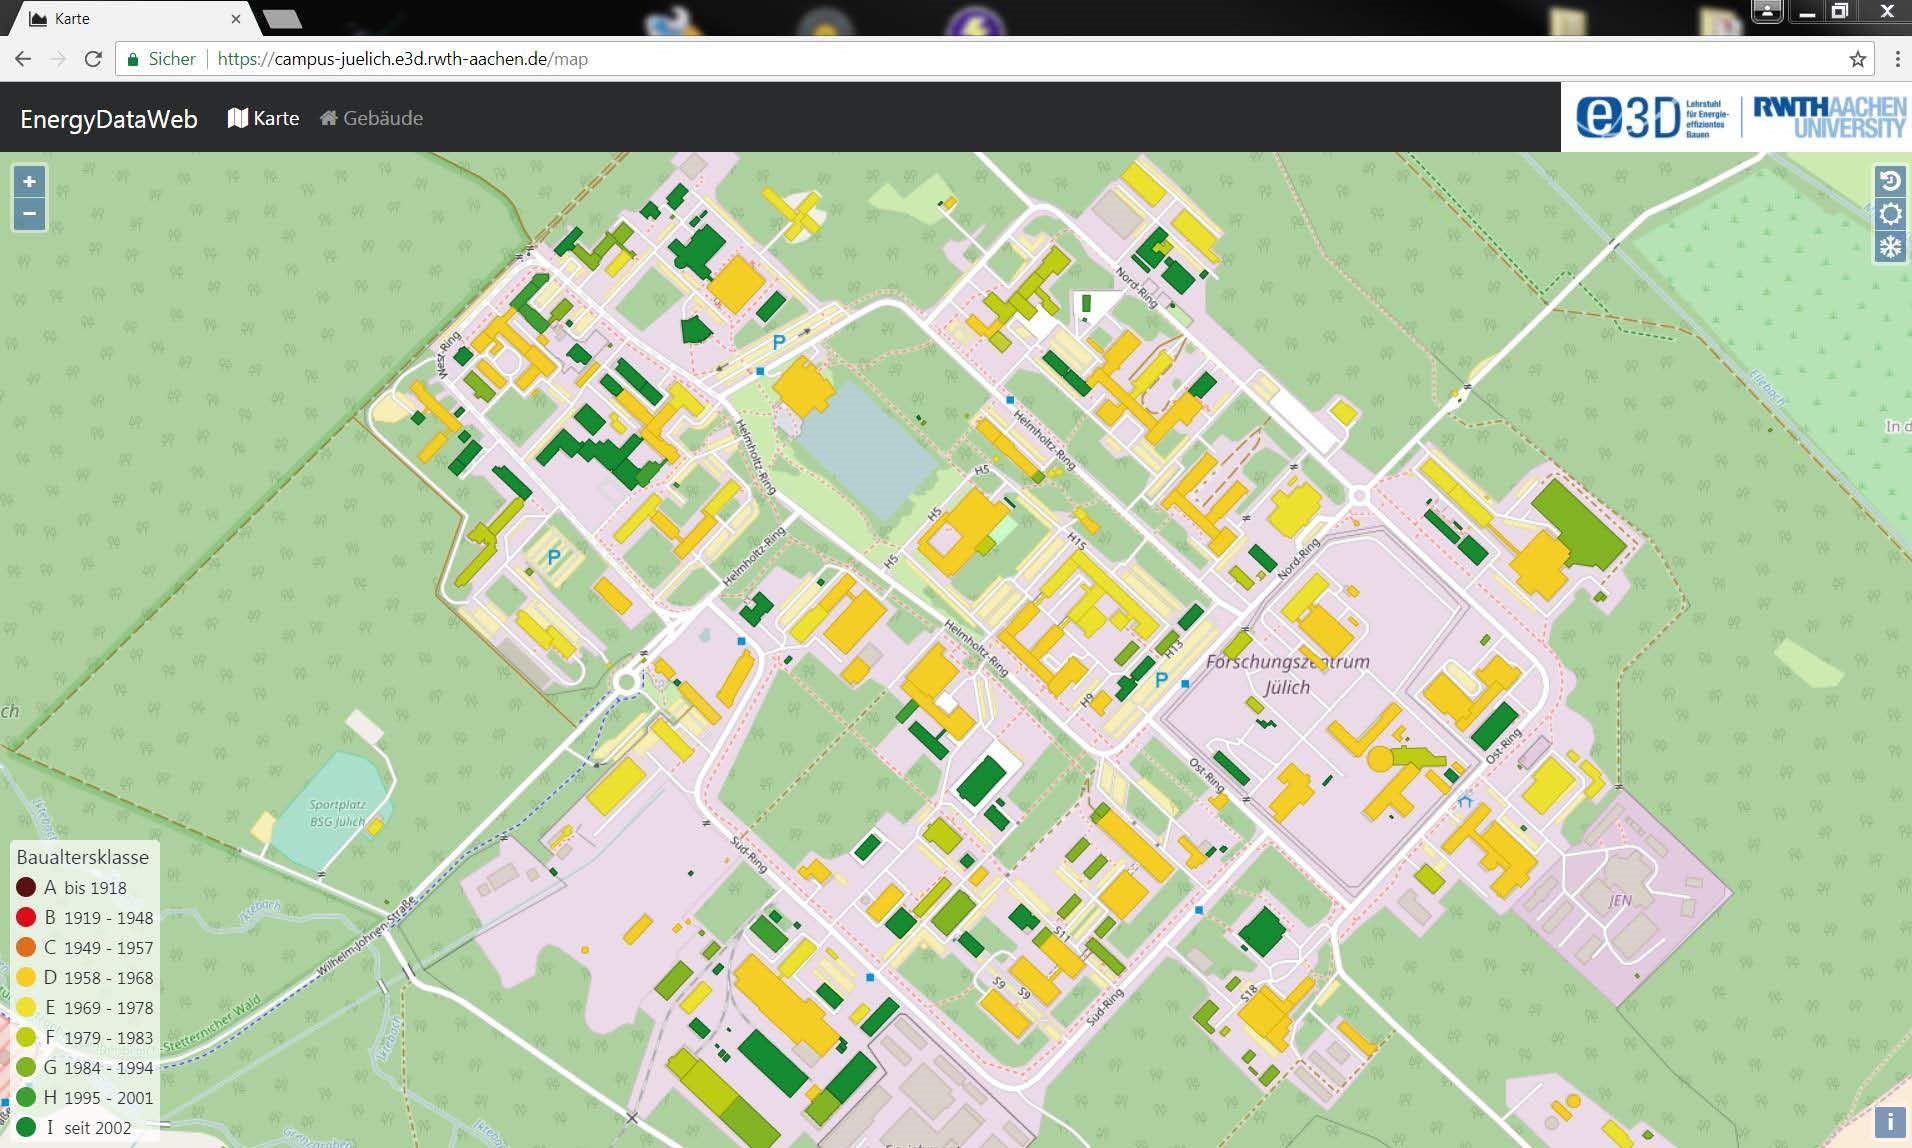This screenshot has width=1912, height=1148.
Task: Open the Chrome three-dot menu
Action: click(1897, 59)
